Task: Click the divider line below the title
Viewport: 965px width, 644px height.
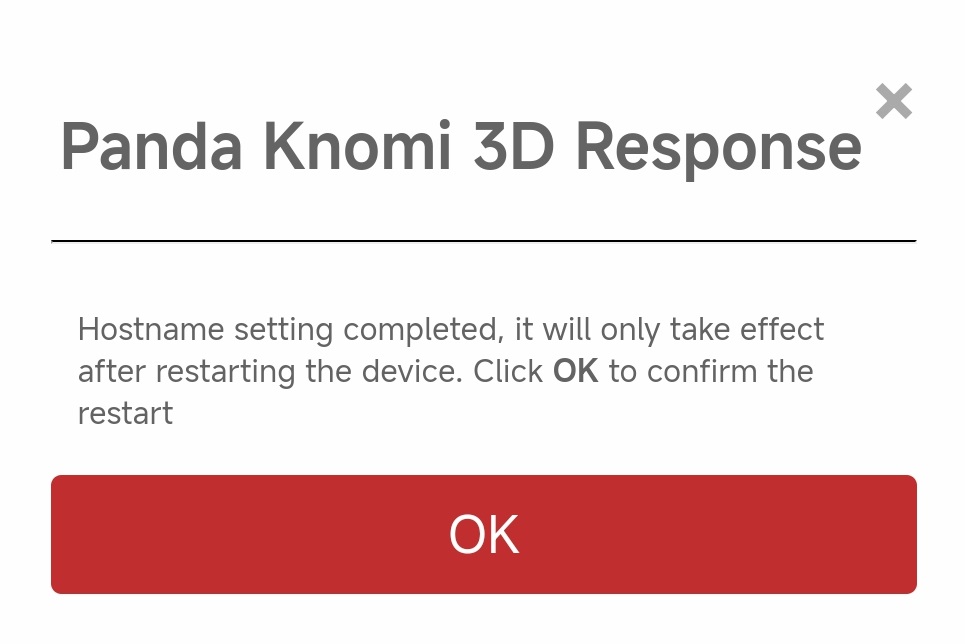Action: click(x=484, y=241)
